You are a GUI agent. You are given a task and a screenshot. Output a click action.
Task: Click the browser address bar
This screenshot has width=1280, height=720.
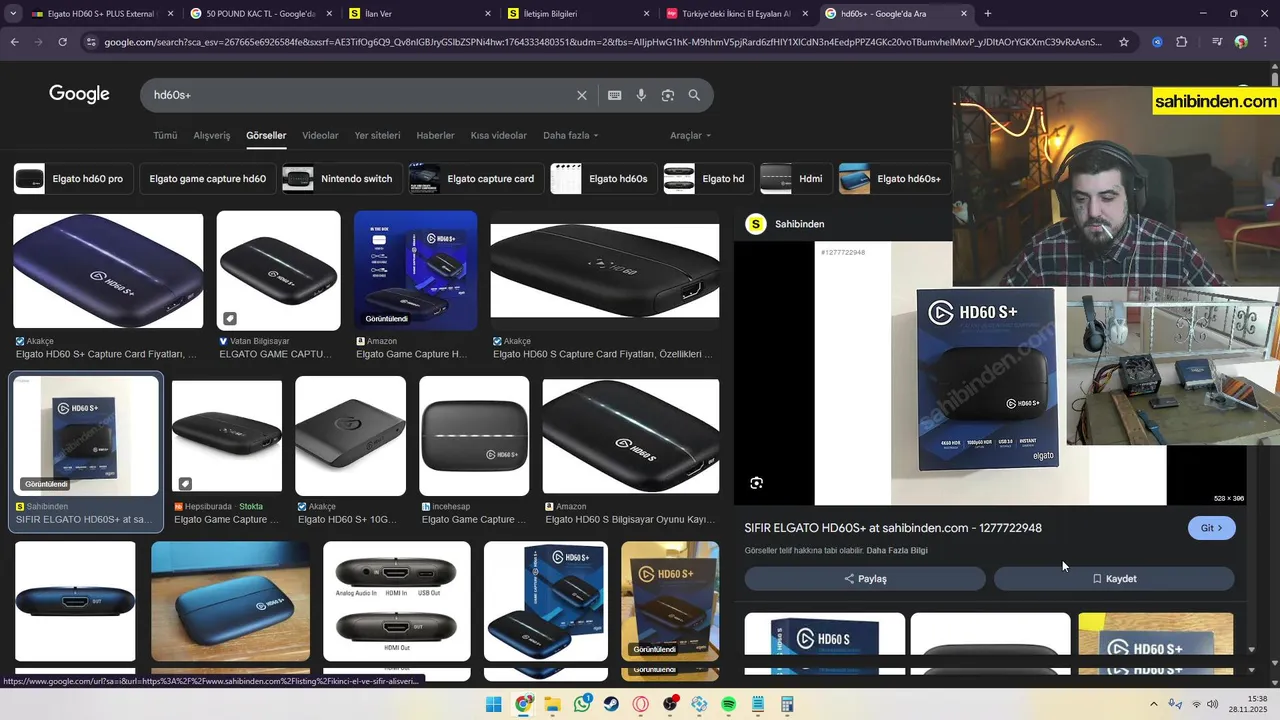point(600,42)
